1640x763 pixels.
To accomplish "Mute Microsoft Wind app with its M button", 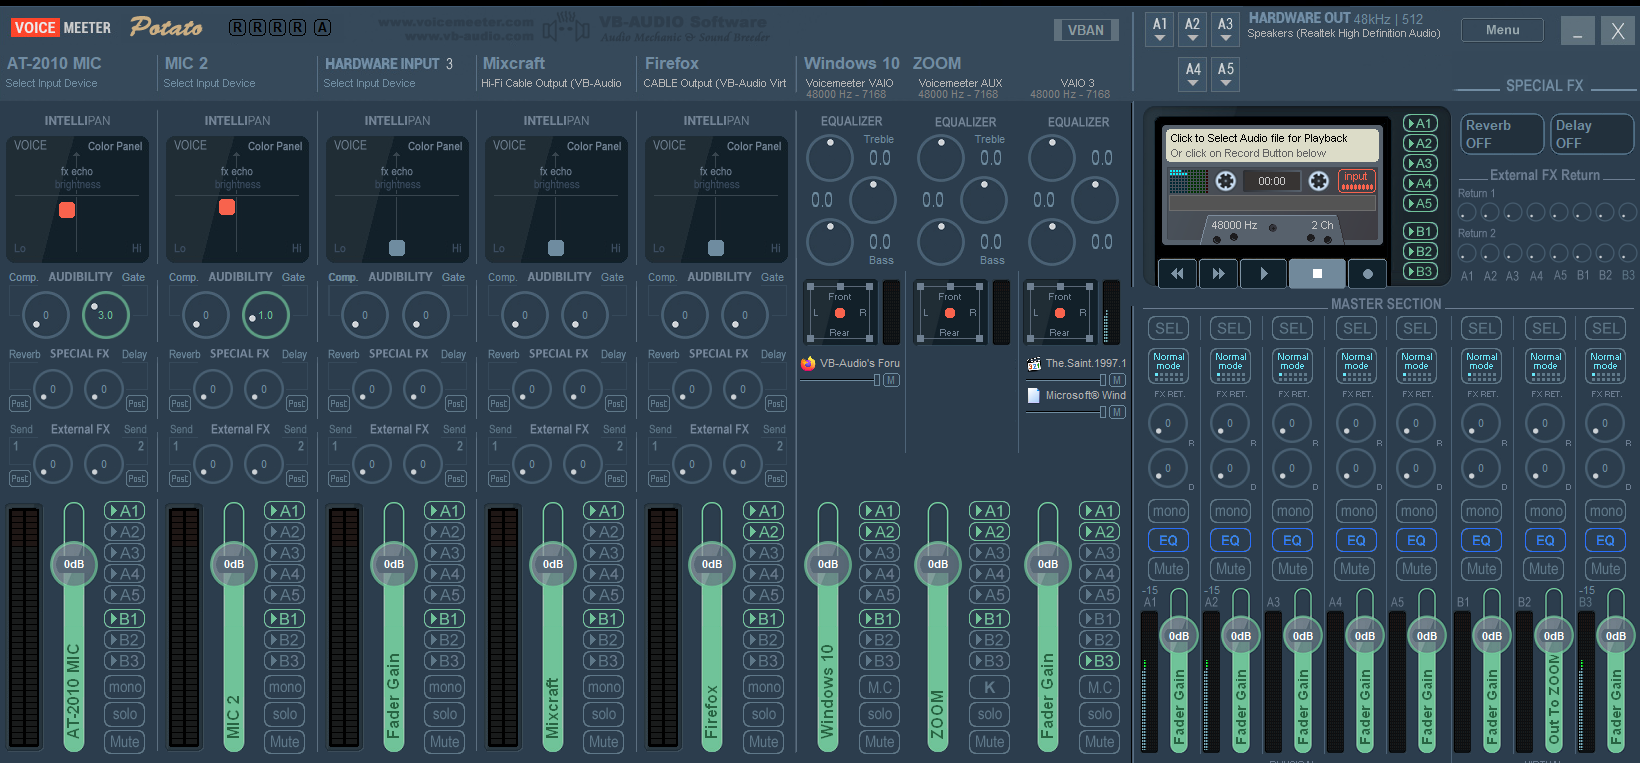I will tap(1117, 412).
